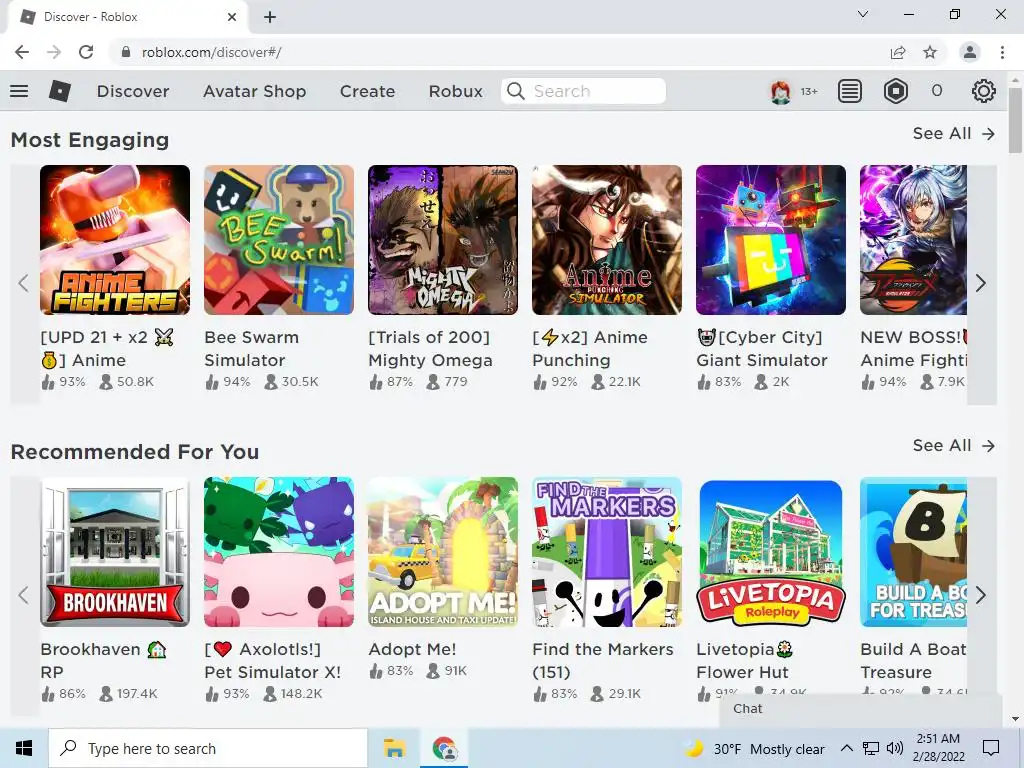Click the share page icon
This screenshot has width=1024, height=768.
point(898,52)
